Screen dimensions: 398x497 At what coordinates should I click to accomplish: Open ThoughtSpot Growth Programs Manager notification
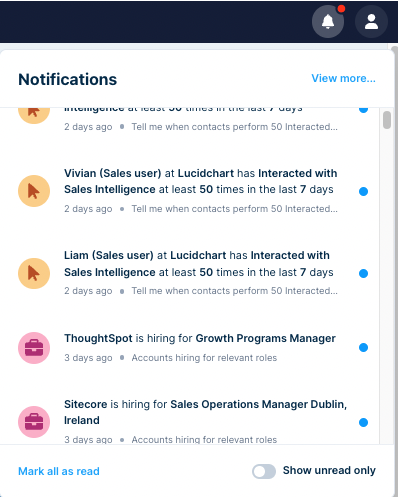pyautogui.click(x=200, y=338)
